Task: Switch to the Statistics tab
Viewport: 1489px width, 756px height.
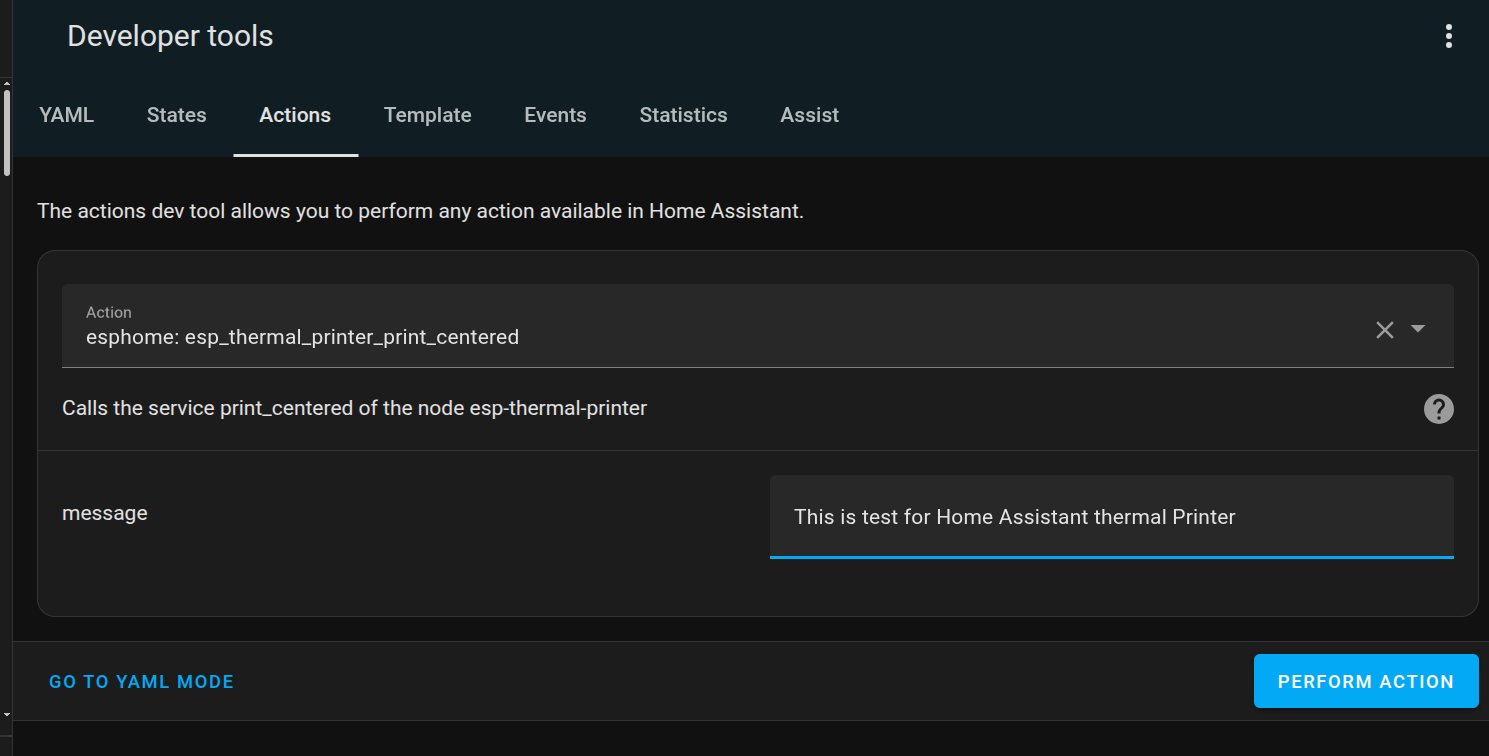Action: [683, 115]
